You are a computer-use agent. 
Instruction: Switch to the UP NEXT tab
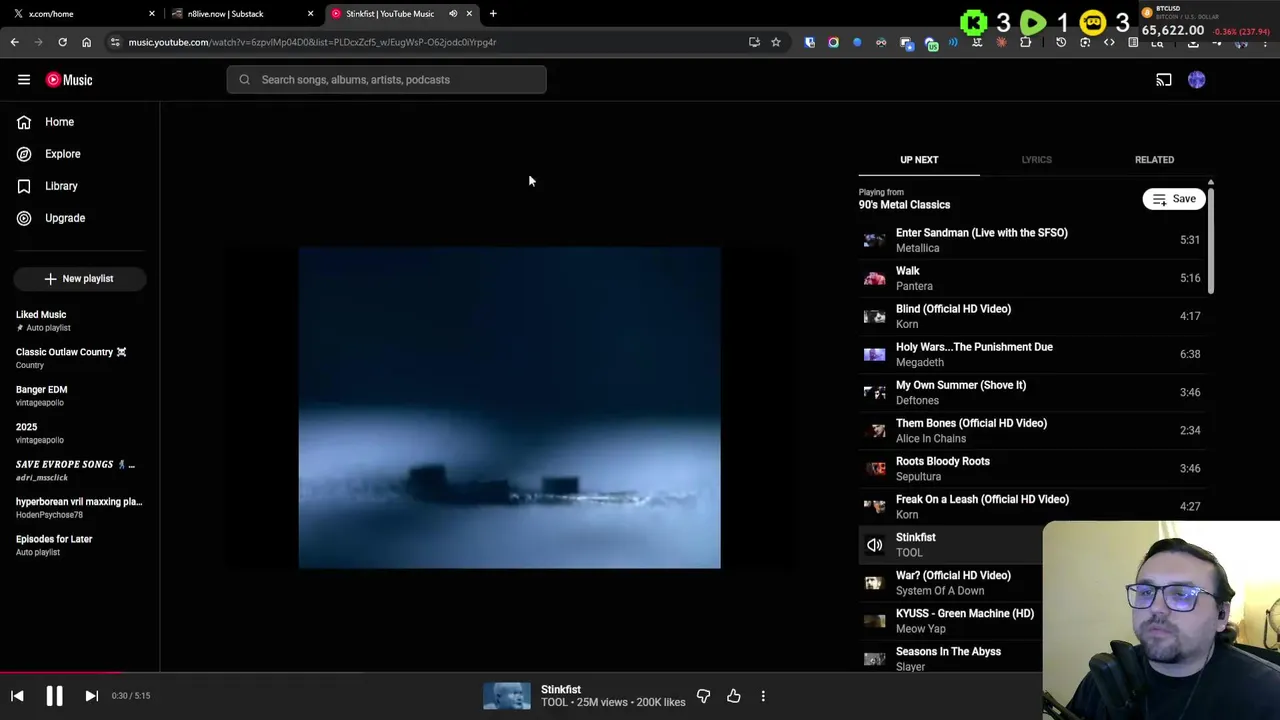pyautogui.click(x=919, y=160)
